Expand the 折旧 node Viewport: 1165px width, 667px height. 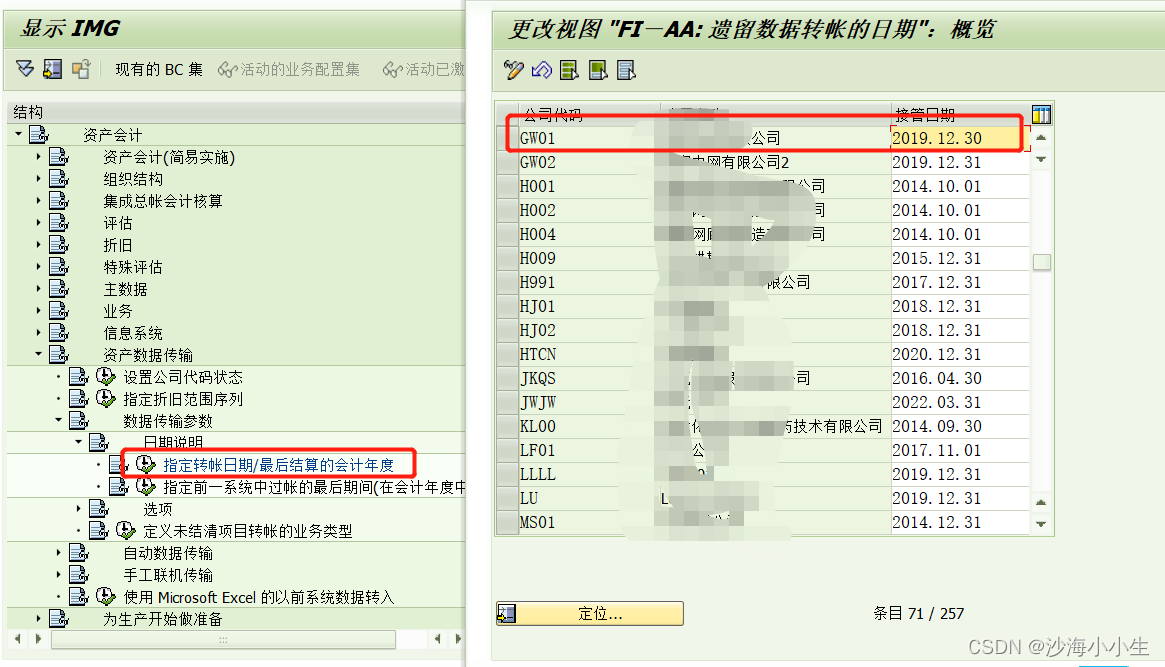(39, 244)
